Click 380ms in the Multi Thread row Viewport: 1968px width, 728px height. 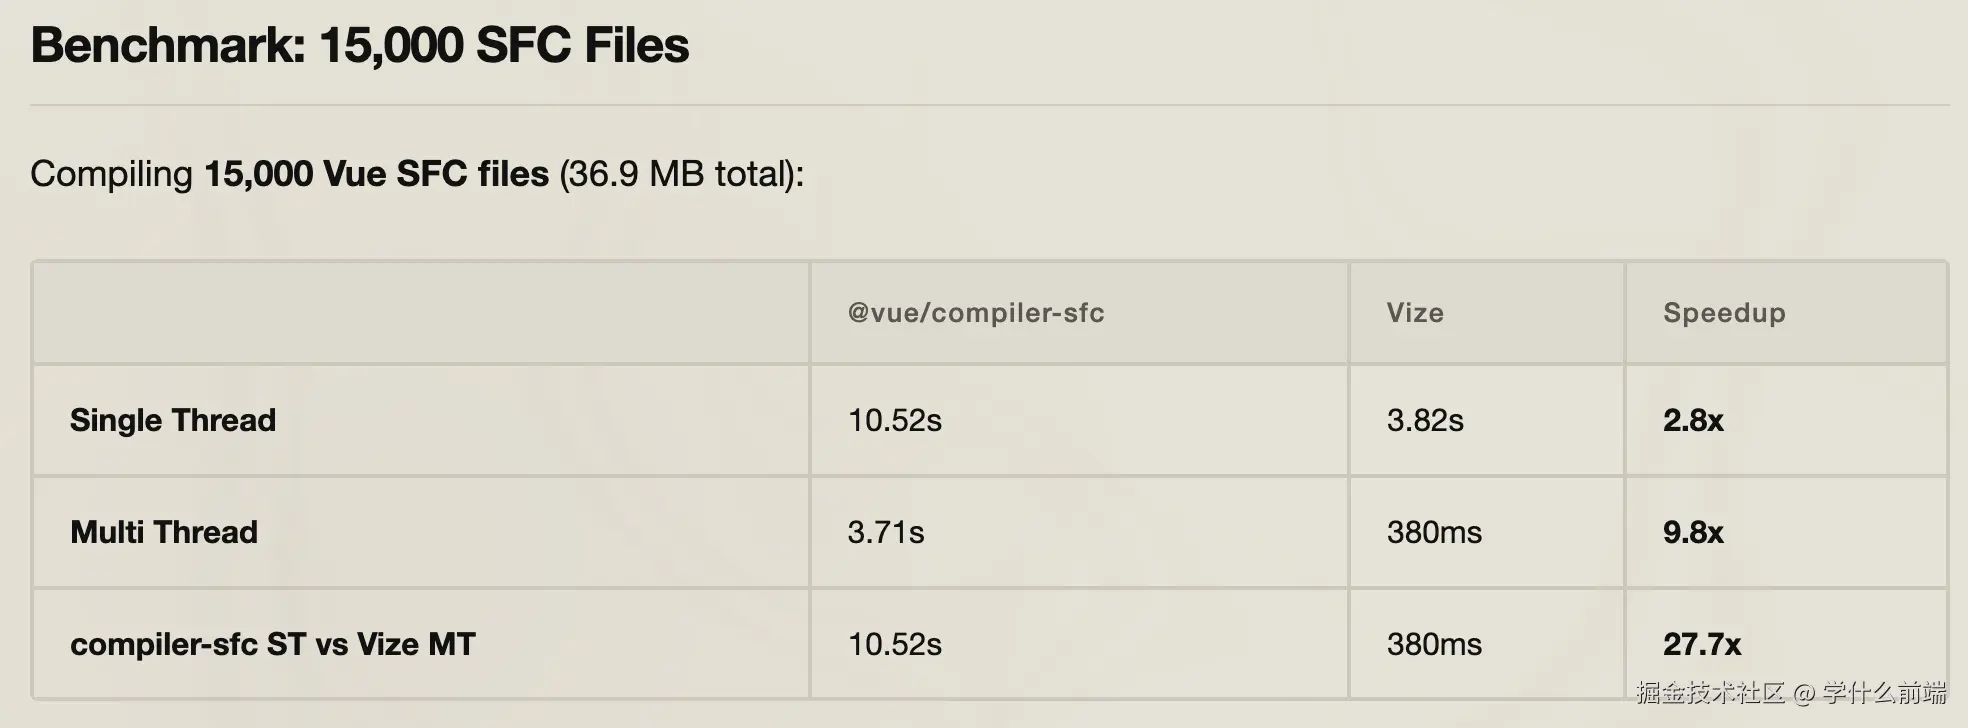(1434, 532)
